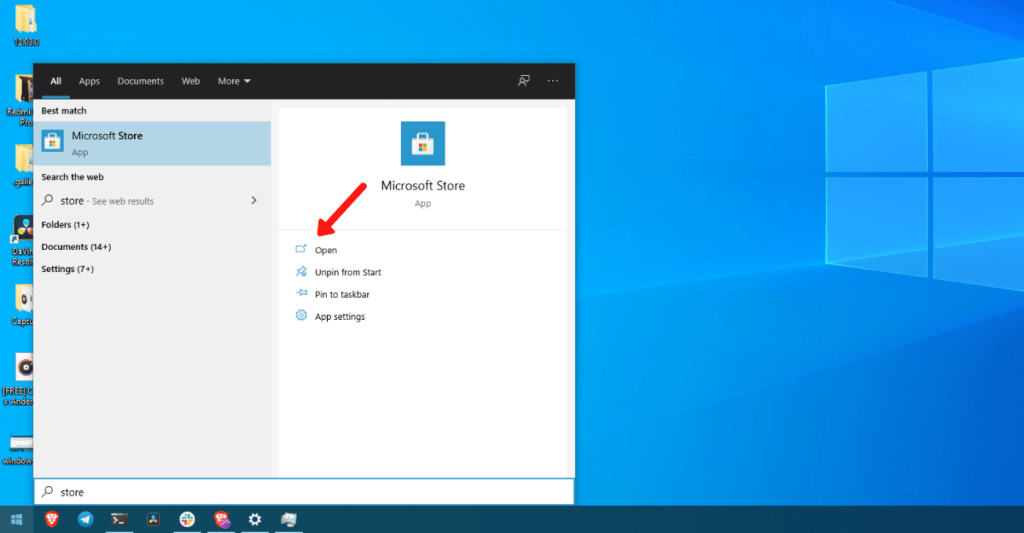Click the magnifier icon in the search box

click(x=48, y=491)
